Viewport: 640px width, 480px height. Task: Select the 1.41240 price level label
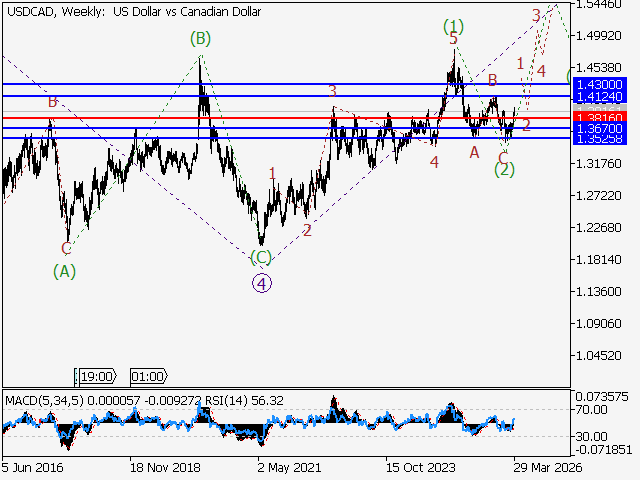[600, 97]
